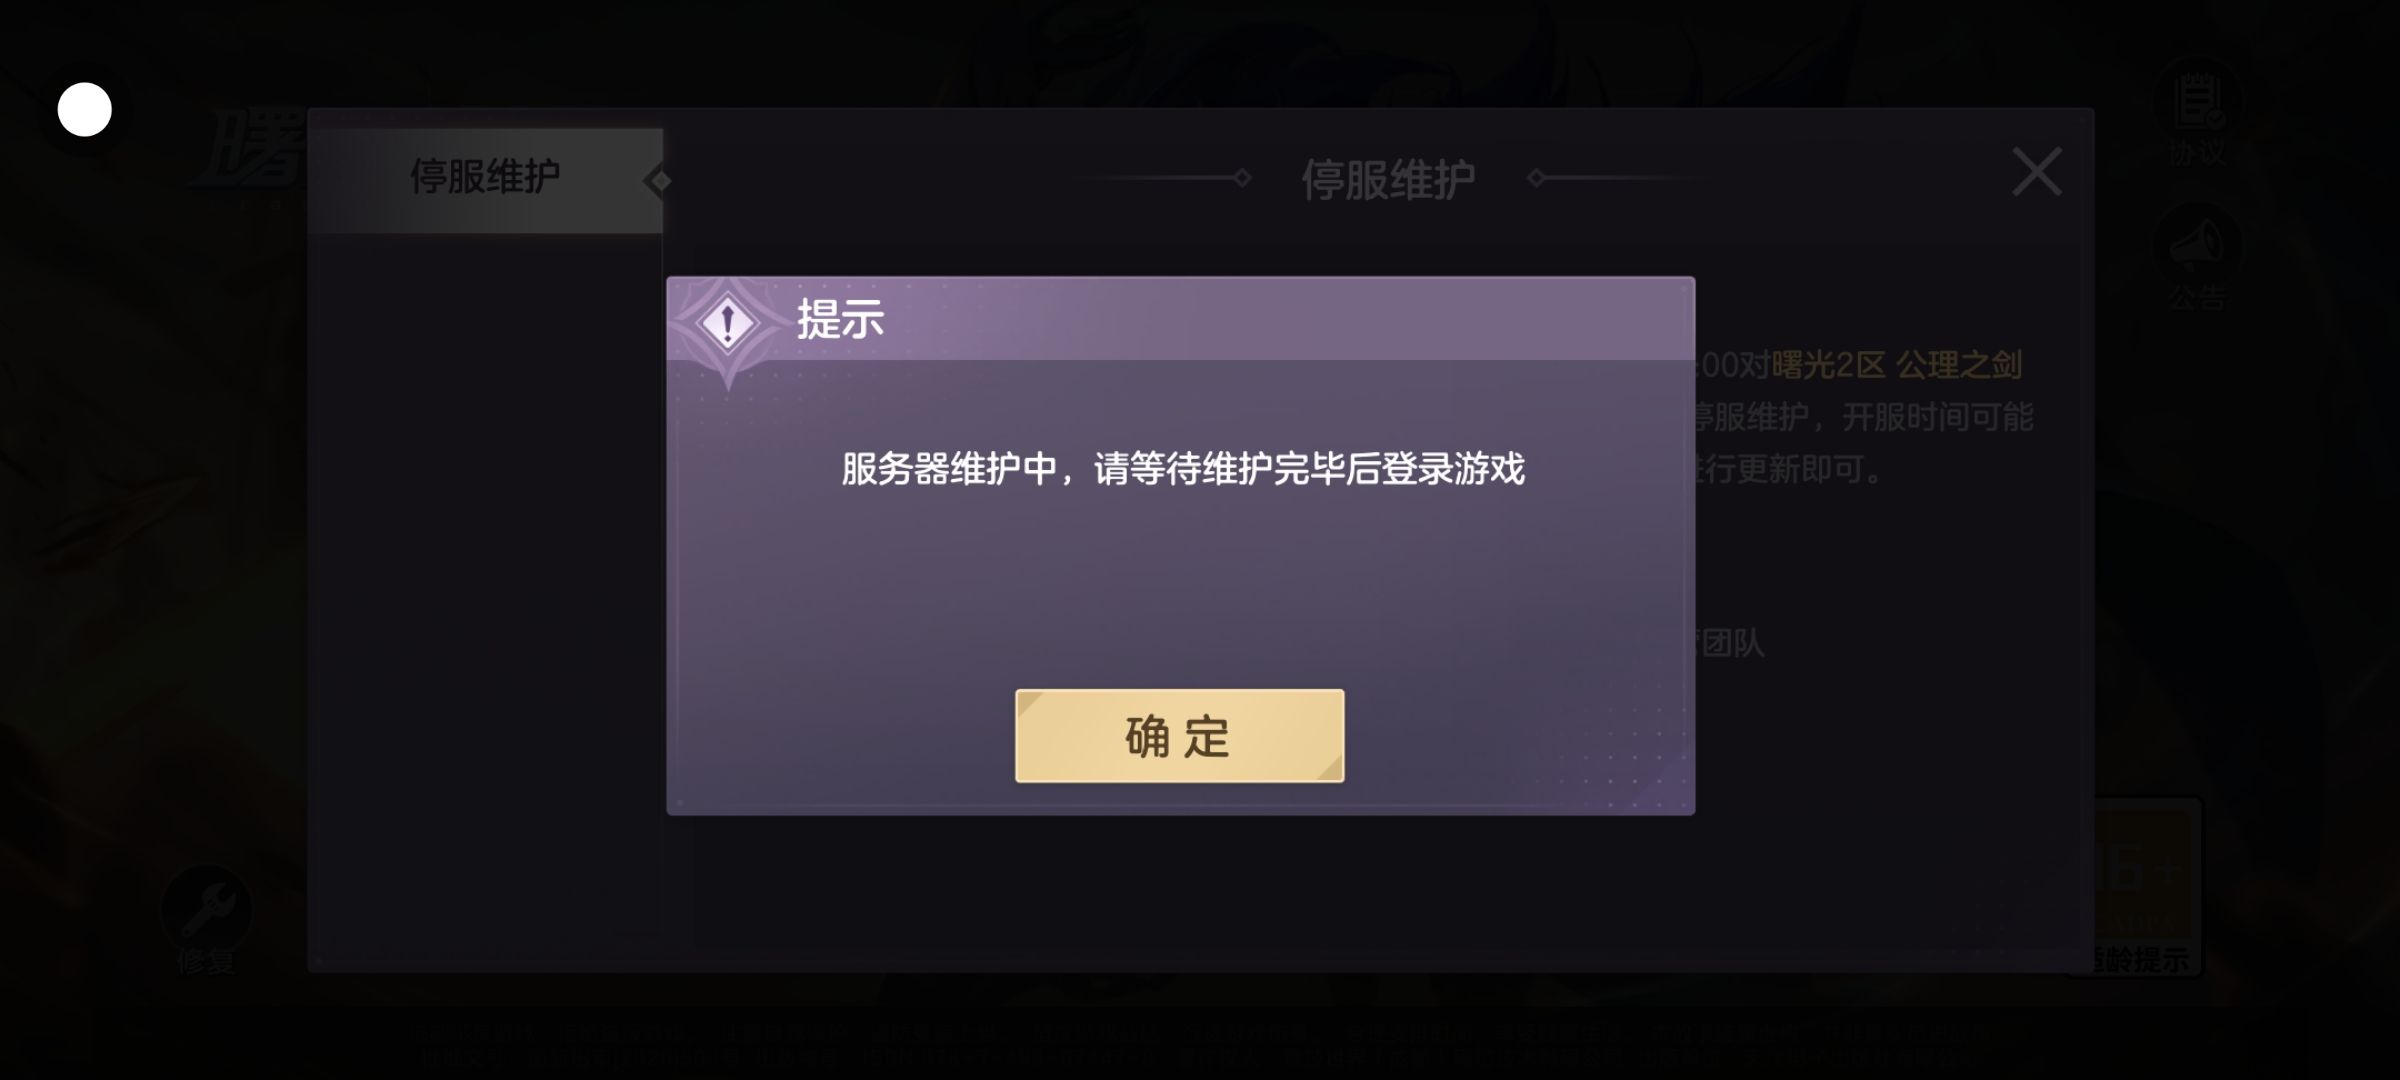
Task: Select the 停服维护 sidebar tab
Action: pyautogui.click(x=485, y=180)
